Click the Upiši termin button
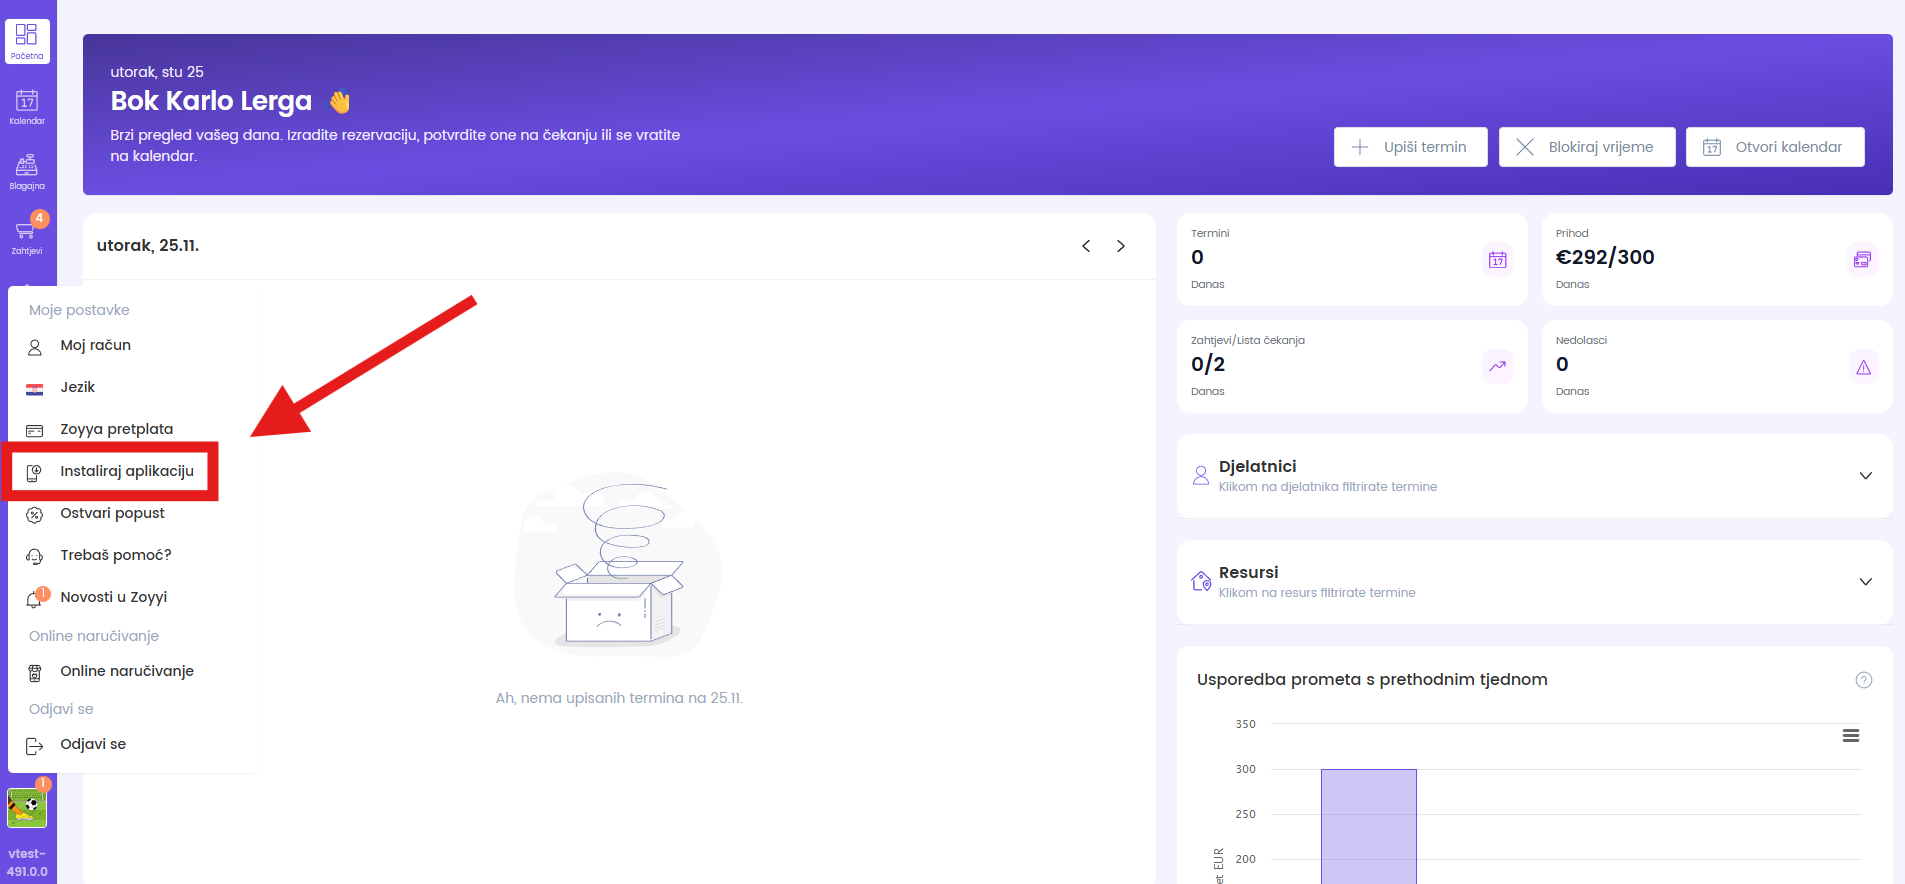 coord(1410,147)
